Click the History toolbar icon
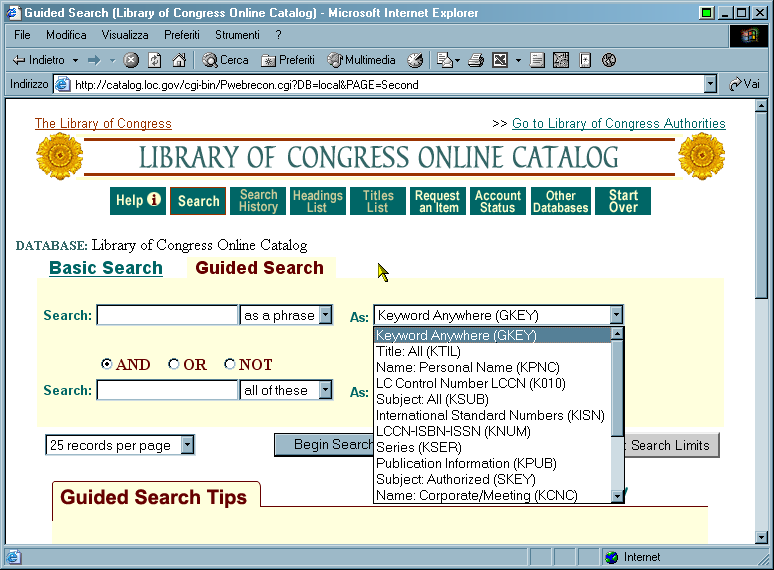774x570 pixels. [415, 60]
